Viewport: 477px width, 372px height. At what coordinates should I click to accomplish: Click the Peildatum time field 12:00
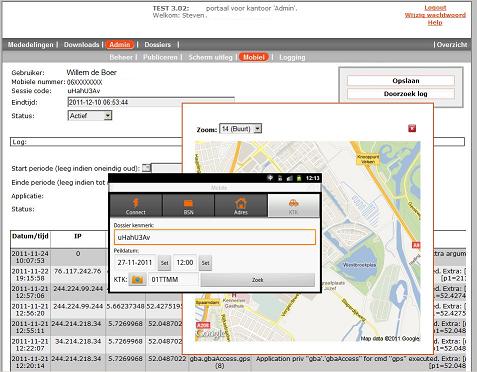pyautogui.click(x=185, y=263)
